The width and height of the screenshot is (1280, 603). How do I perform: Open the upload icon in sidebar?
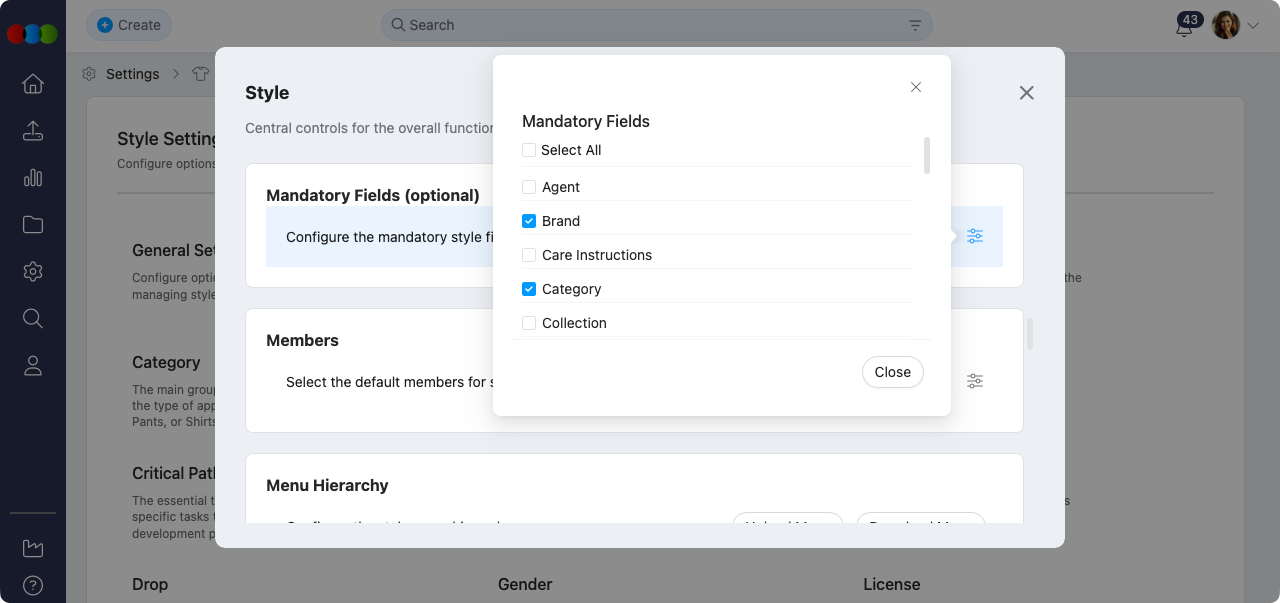pyautogui.click(x=33, y=131)
